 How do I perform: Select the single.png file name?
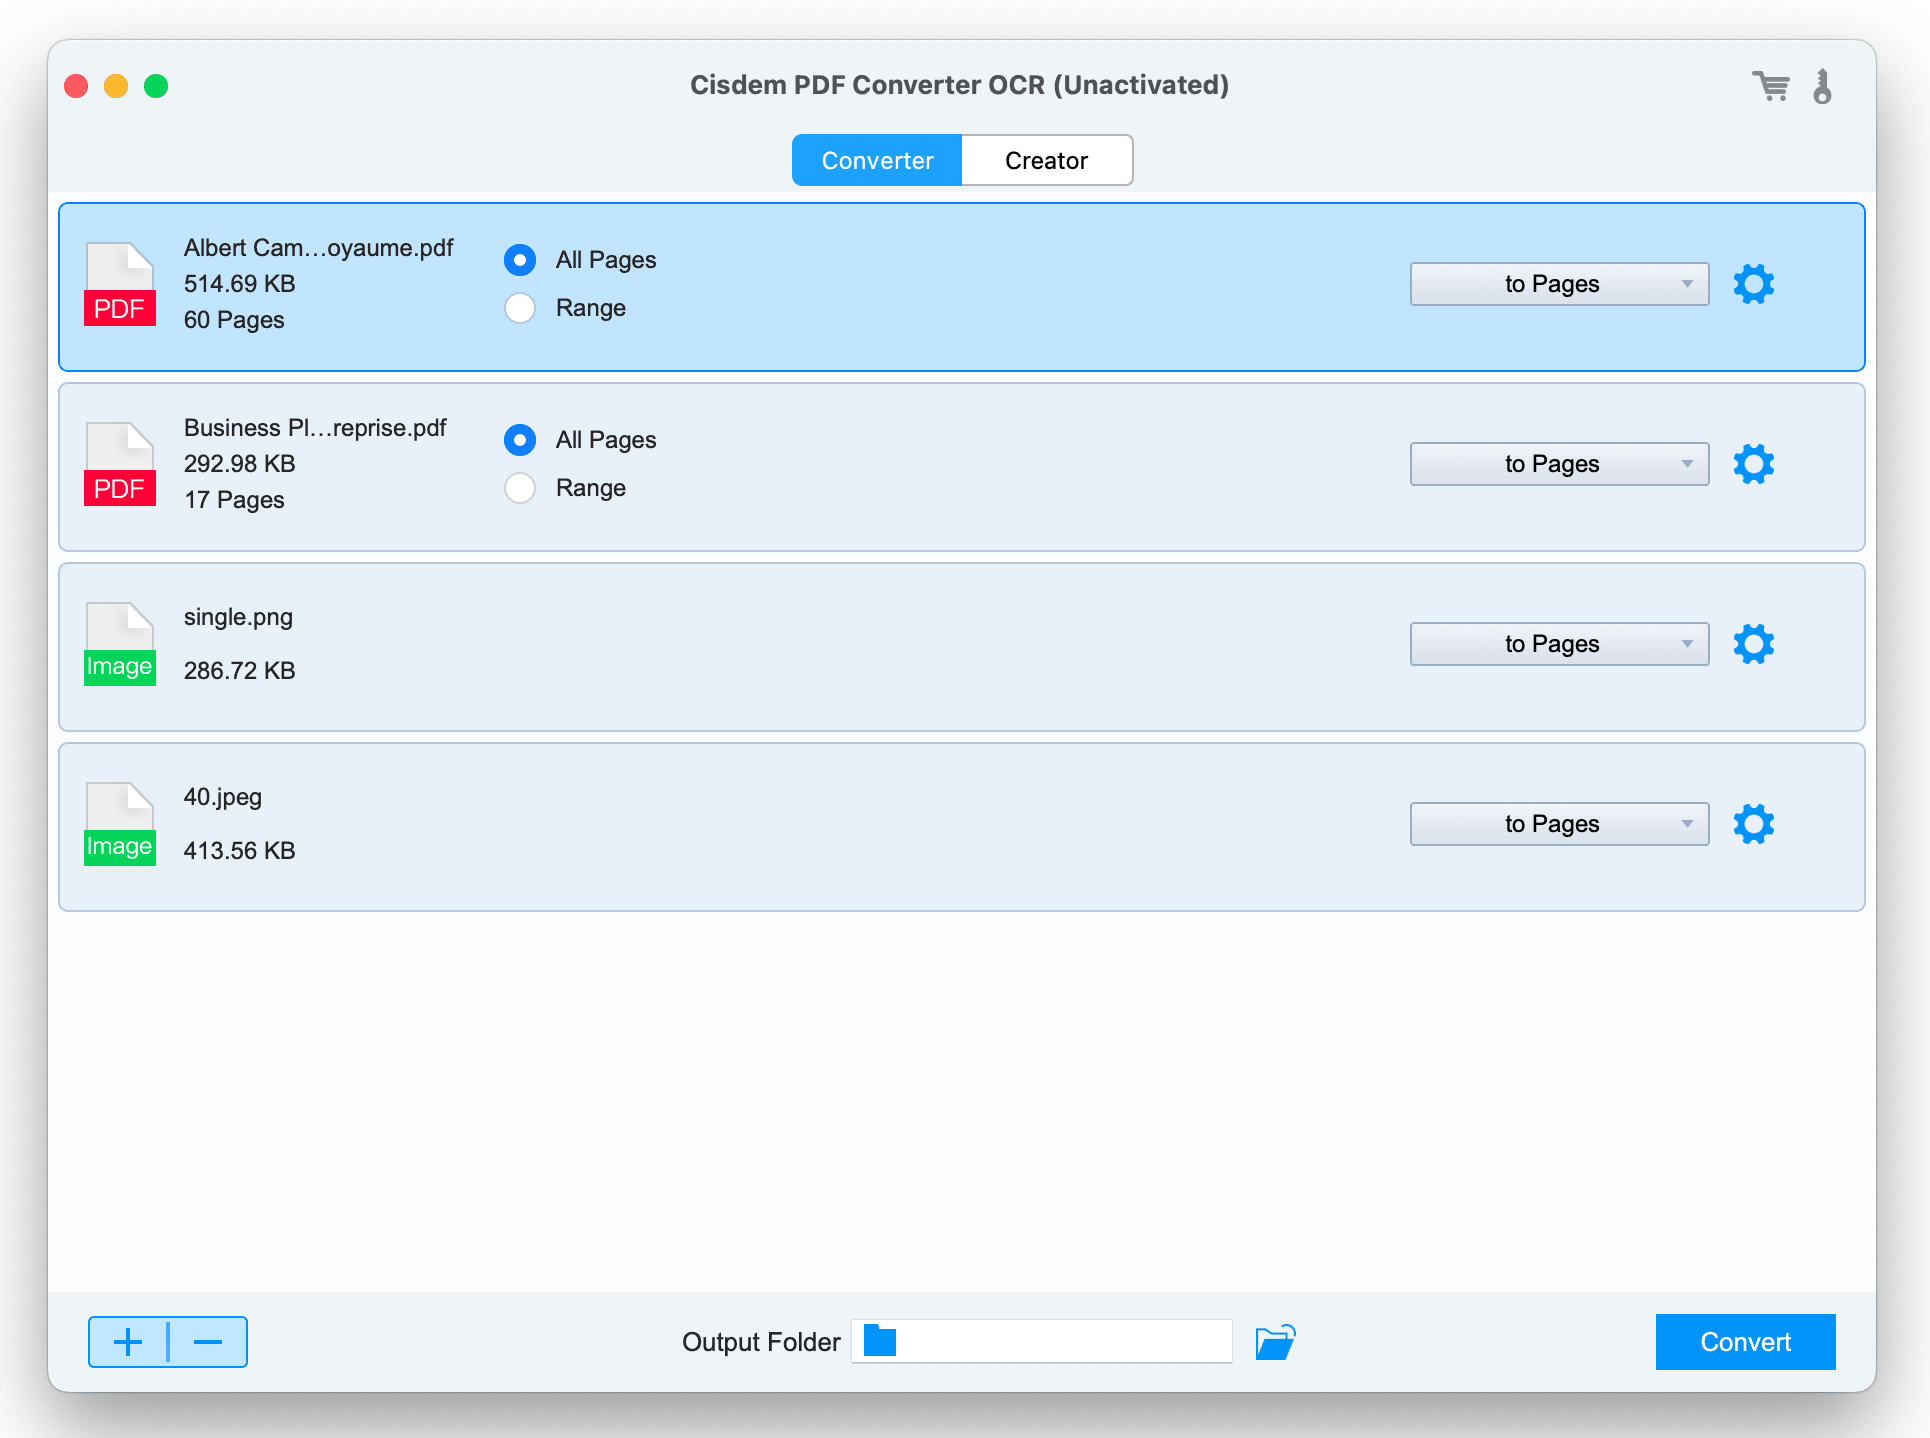[x=238, y=617]
